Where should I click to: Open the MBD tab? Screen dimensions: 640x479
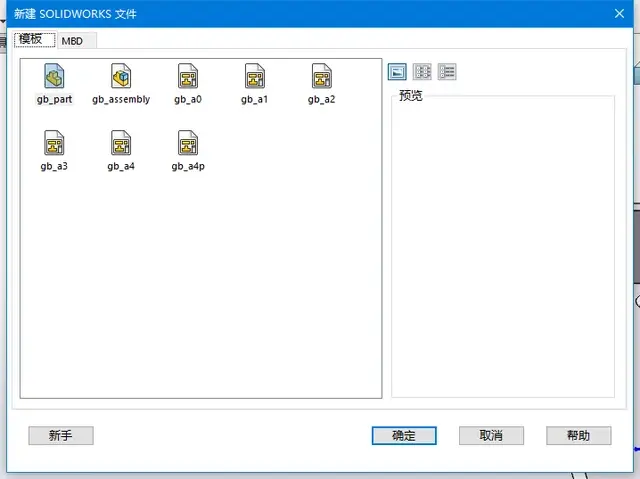(x=76, y=41)
